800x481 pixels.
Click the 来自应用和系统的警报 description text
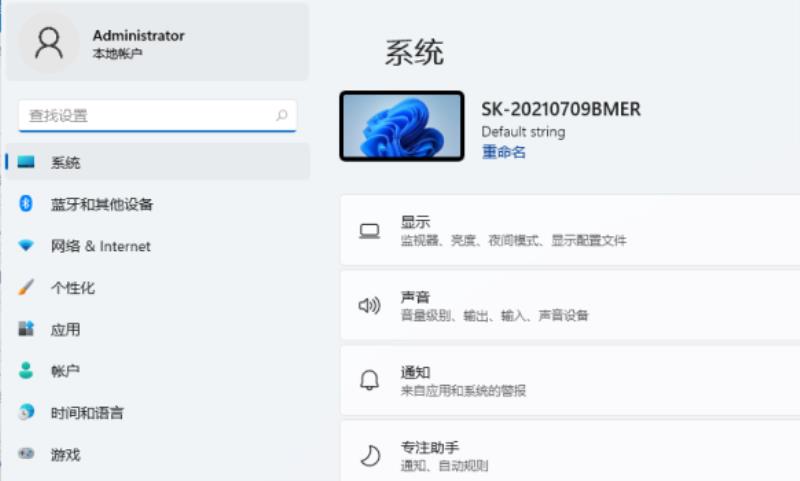pyautogui.click(x=463, y=391)
